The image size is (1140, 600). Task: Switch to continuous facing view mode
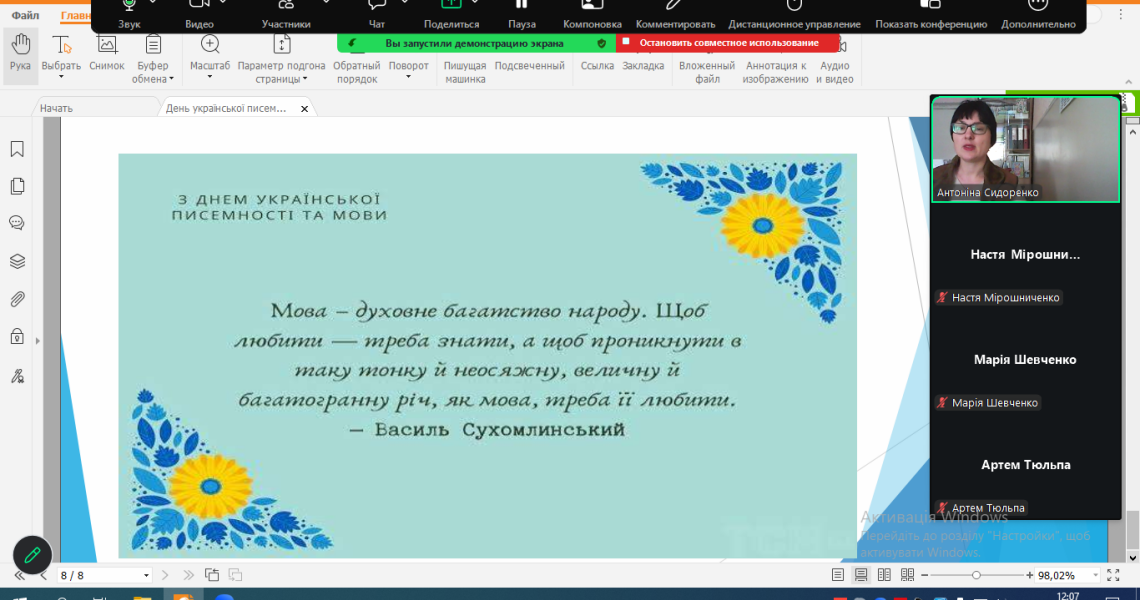(x=907, y=575)
